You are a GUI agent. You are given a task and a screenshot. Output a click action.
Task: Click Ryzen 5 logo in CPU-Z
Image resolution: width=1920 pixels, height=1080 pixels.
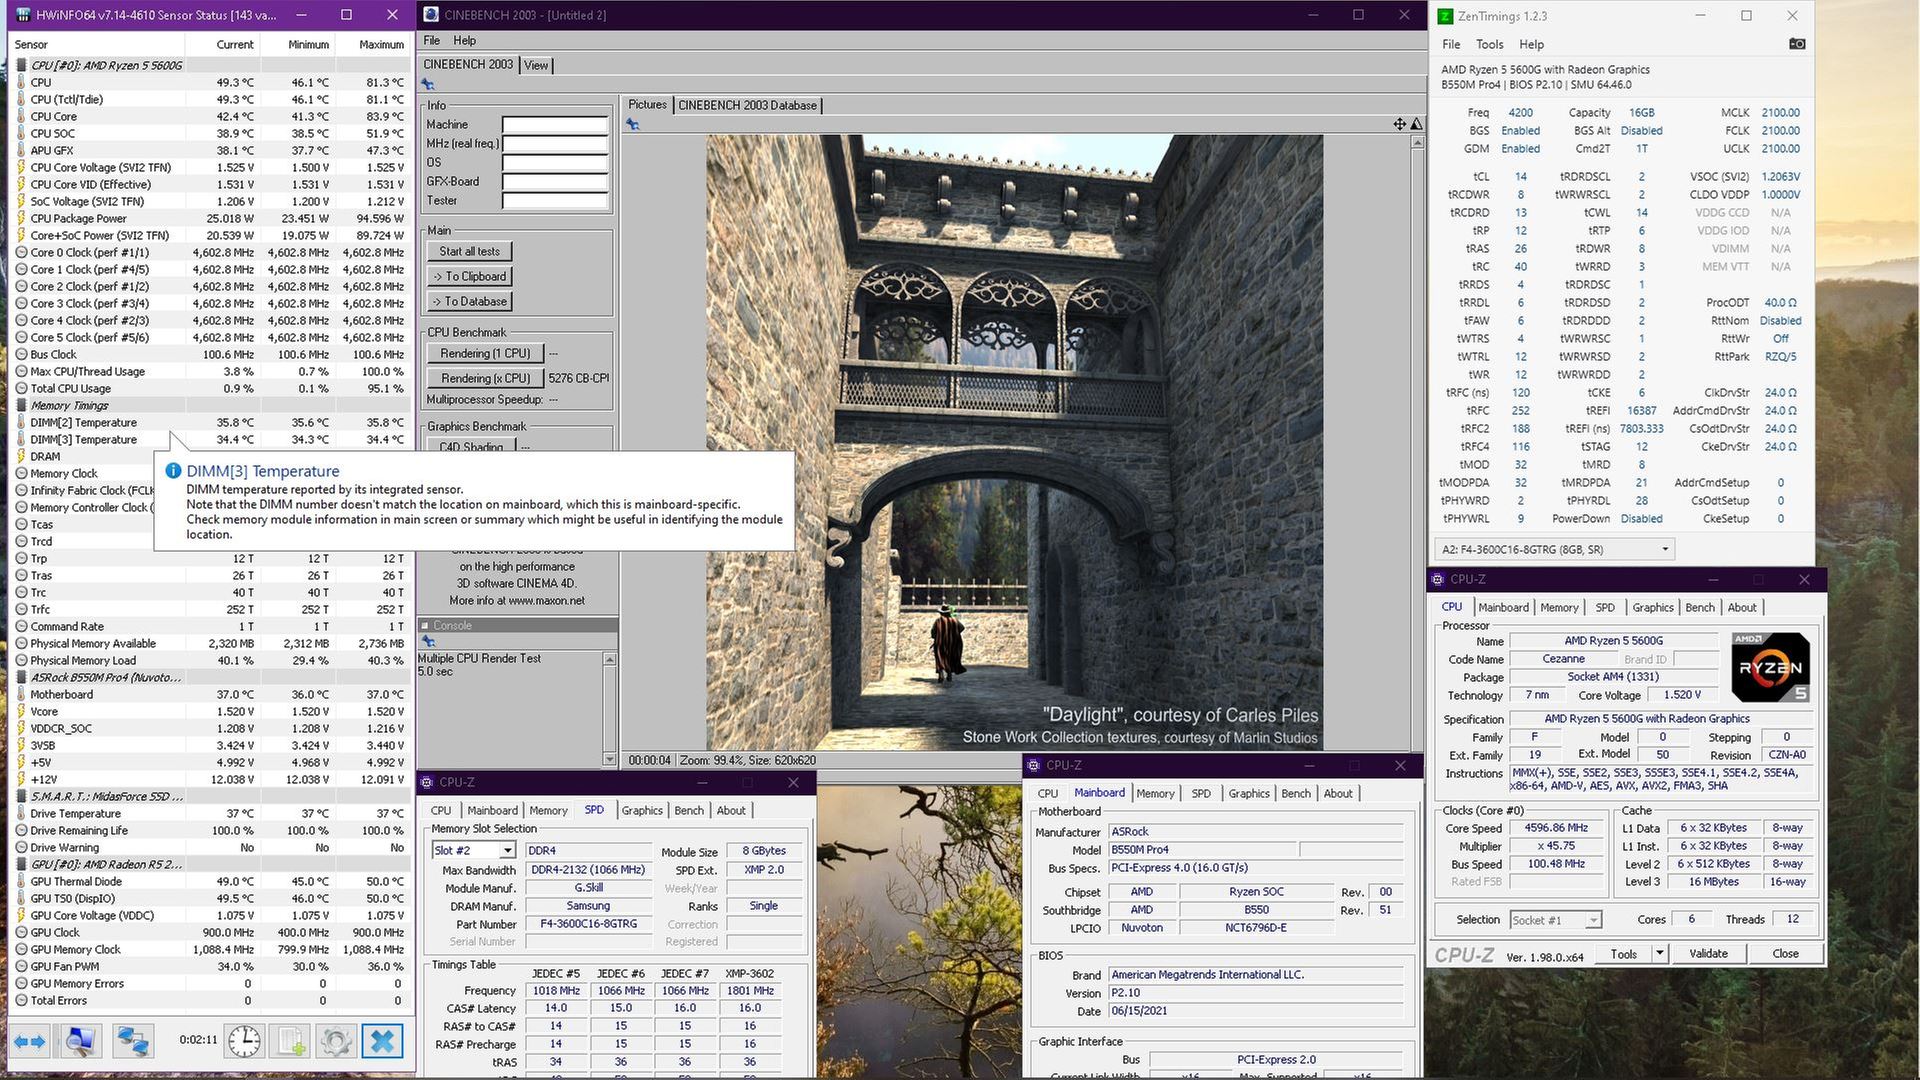(1770, 667)
